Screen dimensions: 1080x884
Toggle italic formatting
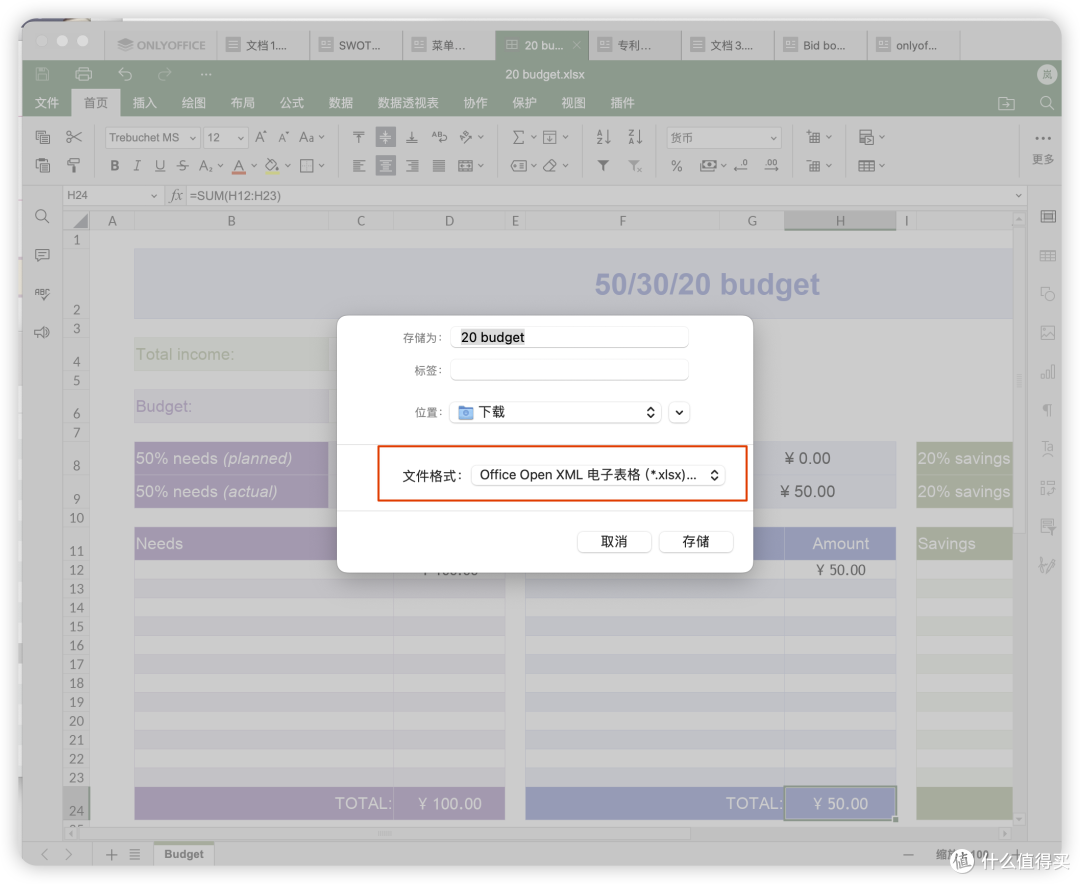click(x=137, y=165)
